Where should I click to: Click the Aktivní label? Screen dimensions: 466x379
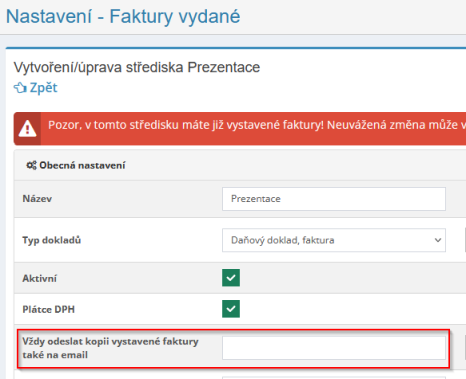click(39, 278)
